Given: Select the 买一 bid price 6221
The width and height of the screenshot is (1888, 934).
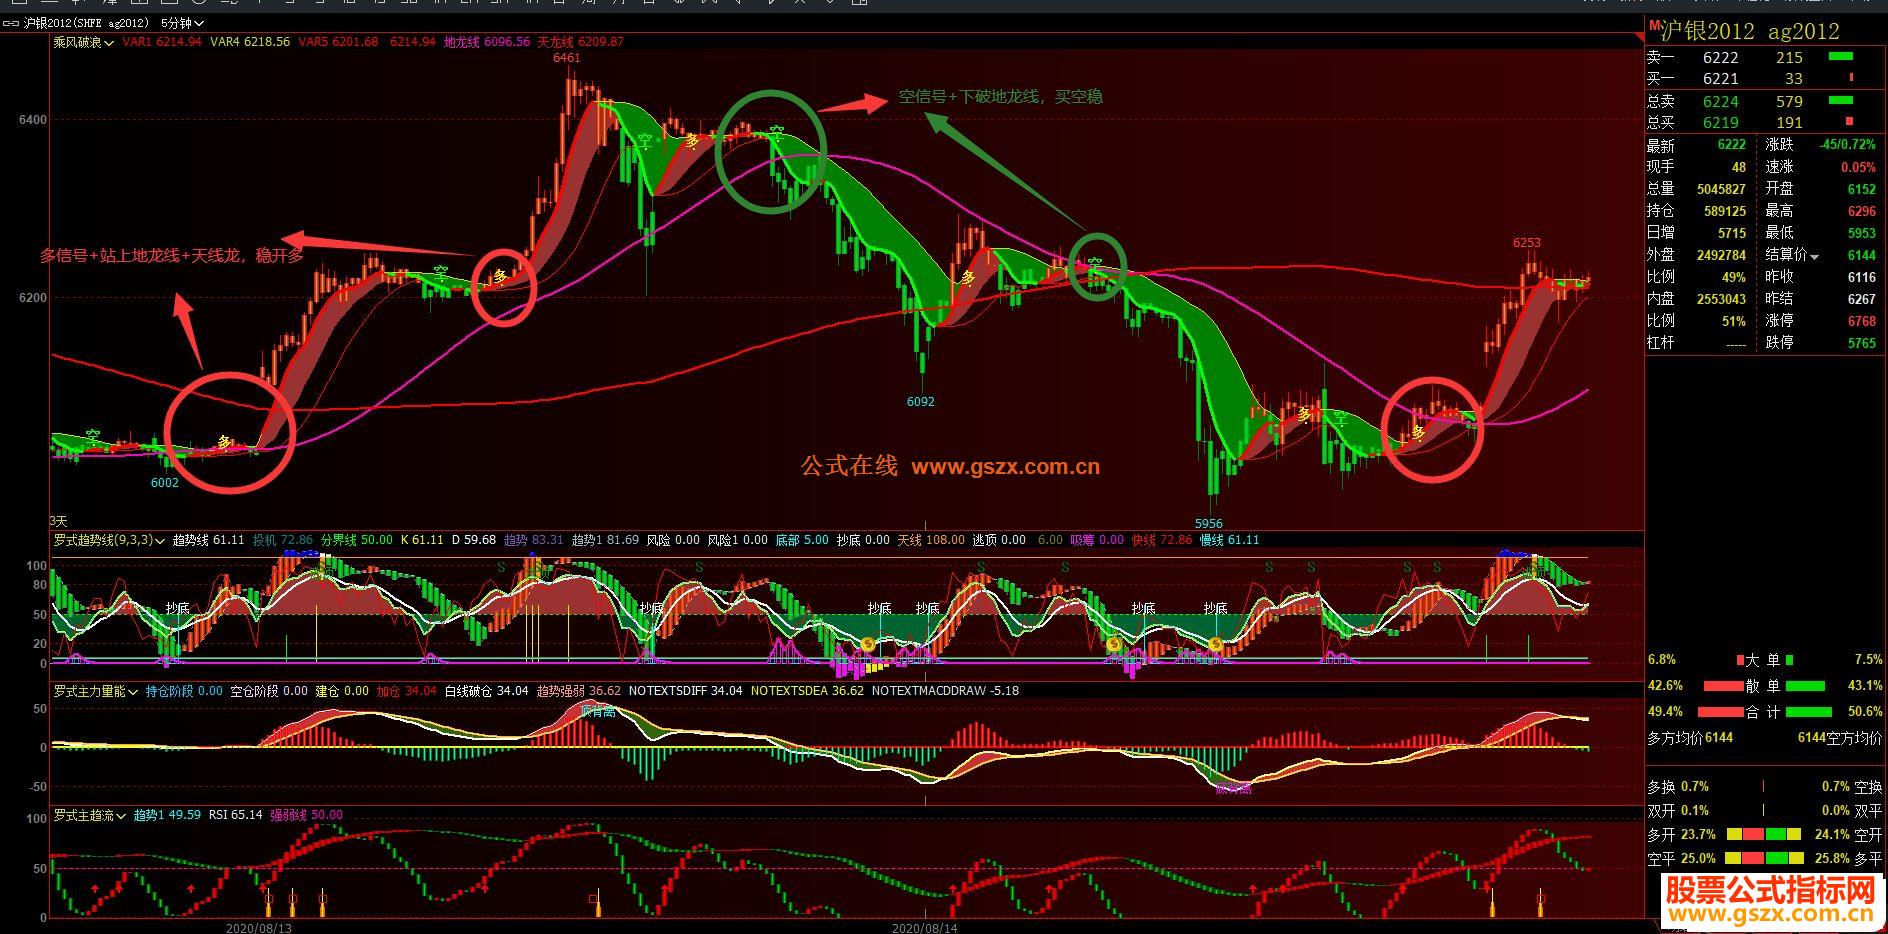Looking at the screenshot, I should (1721, 79).
